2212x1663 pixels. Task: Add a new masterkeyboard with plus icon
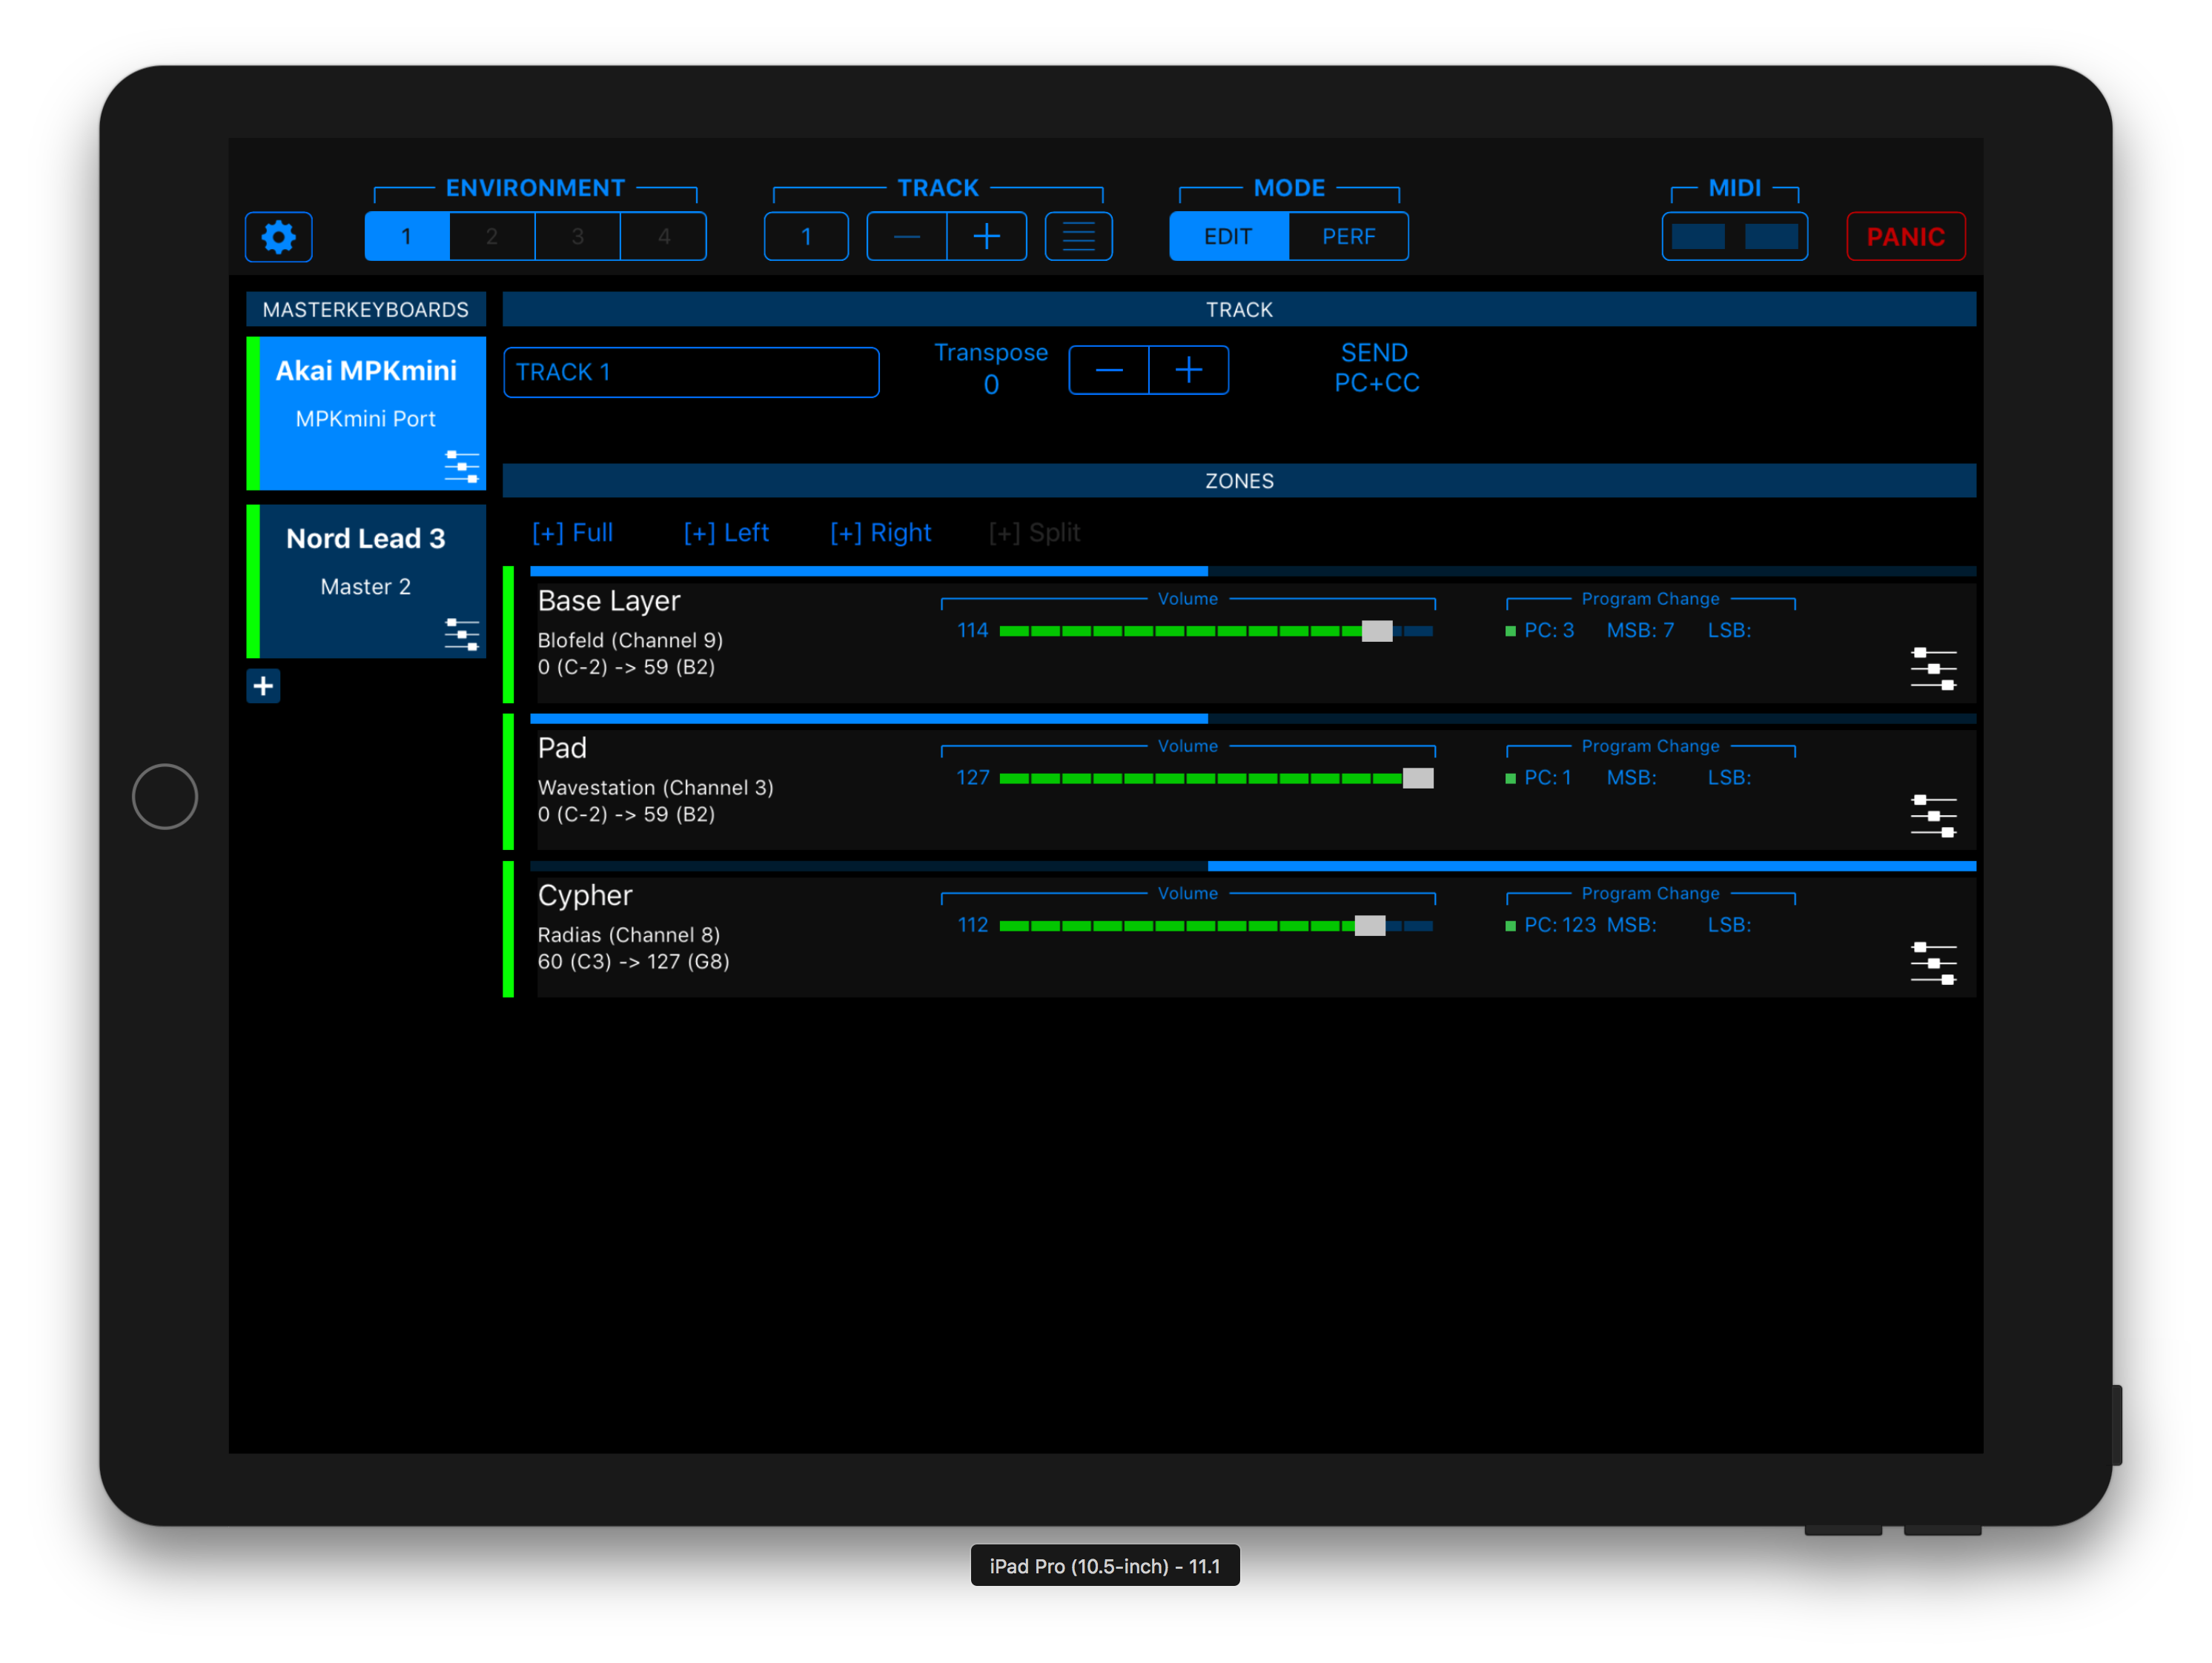[263, 686]
